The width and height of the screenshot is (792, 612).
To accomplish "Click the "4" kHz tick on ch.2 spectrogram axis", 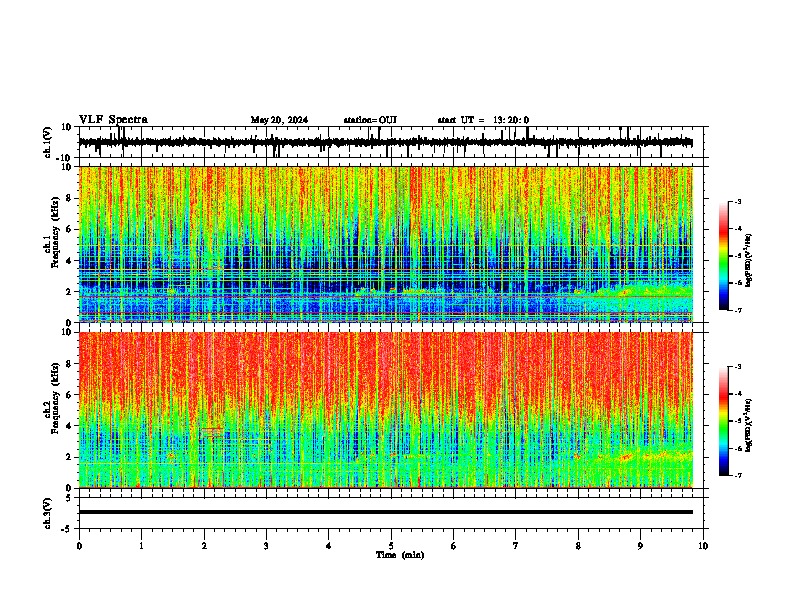I will 69,426.
